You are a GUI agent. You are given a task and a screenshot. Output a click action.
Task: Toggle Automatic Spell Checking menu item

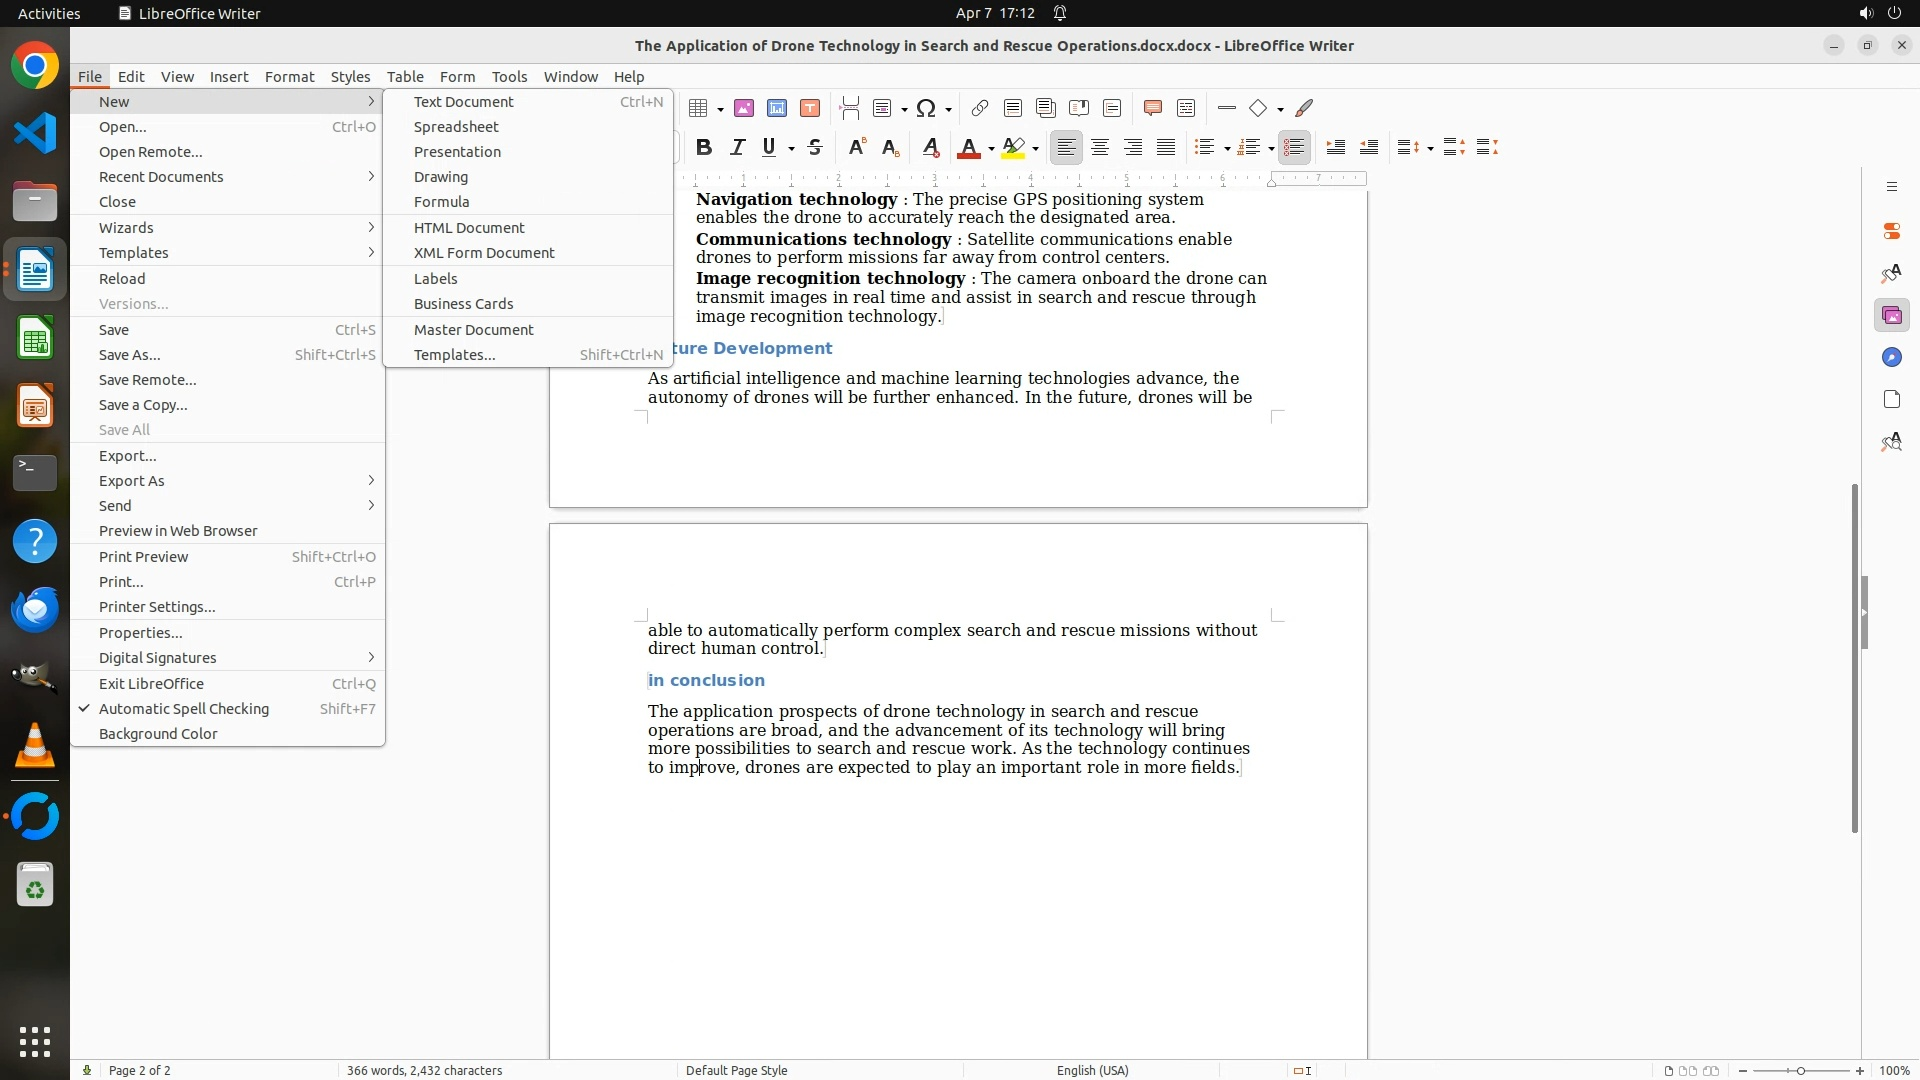tap(184, 709)
